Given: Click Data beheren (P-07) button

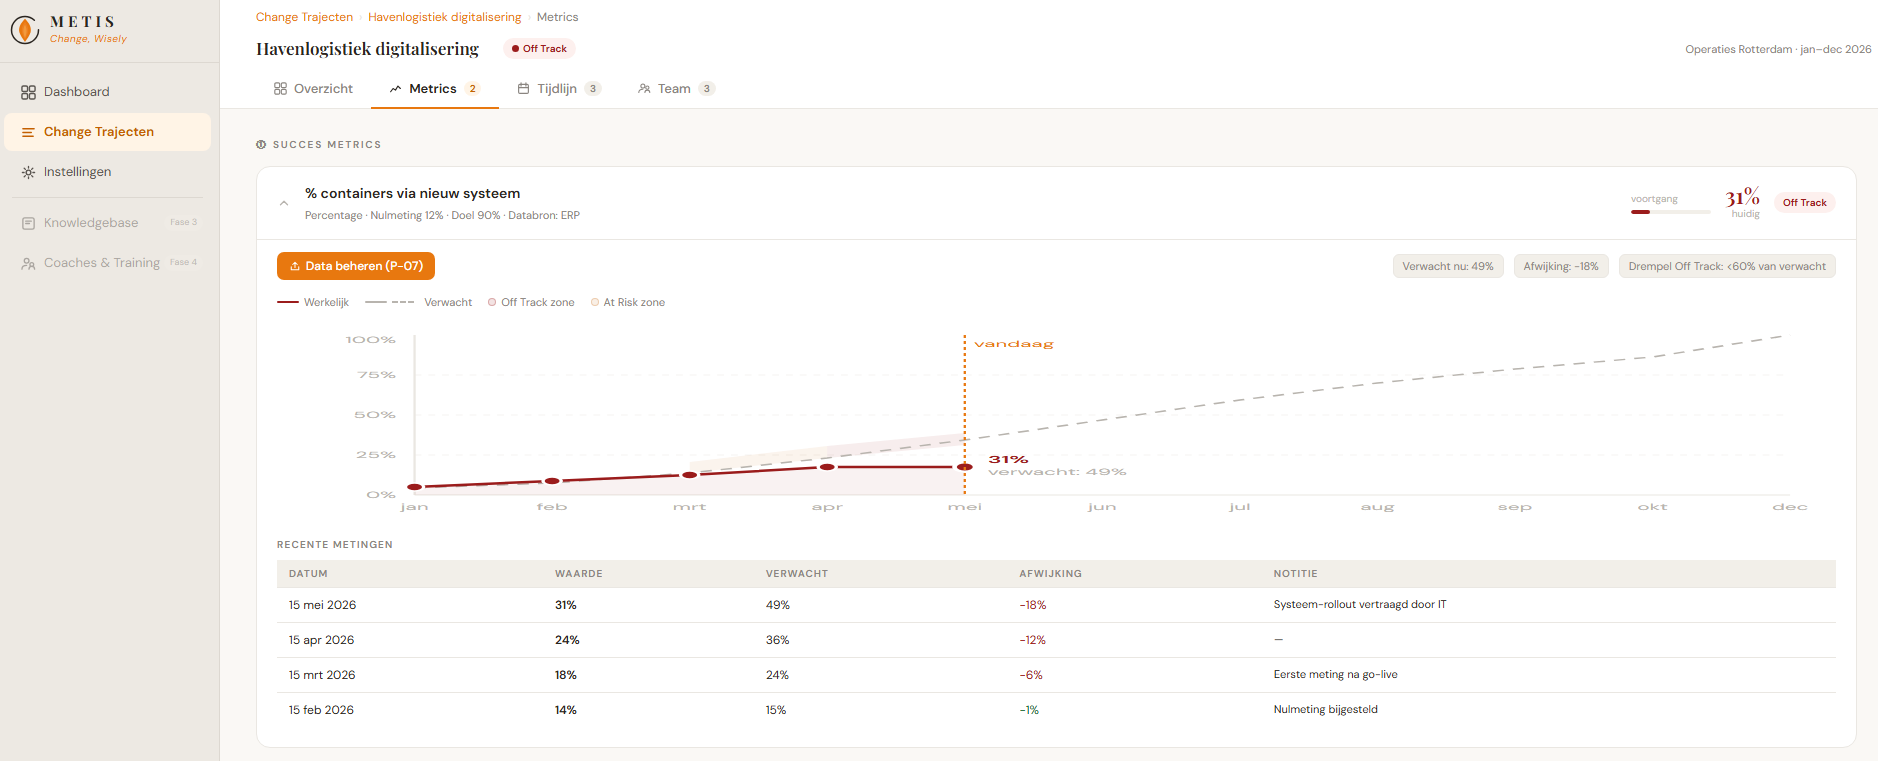Looking at the screenshot, I should 356,266.
